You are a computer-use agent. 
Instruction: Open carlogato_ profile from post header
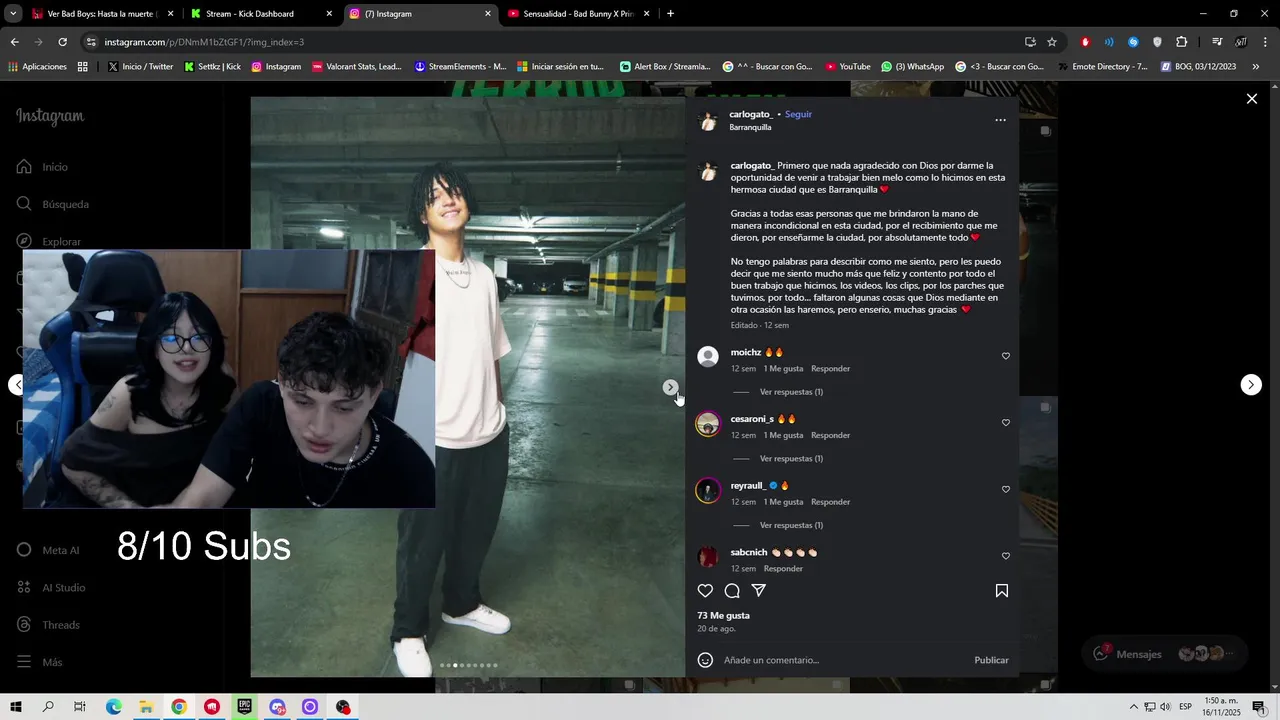pyautogui.click(x=751, y=114)
